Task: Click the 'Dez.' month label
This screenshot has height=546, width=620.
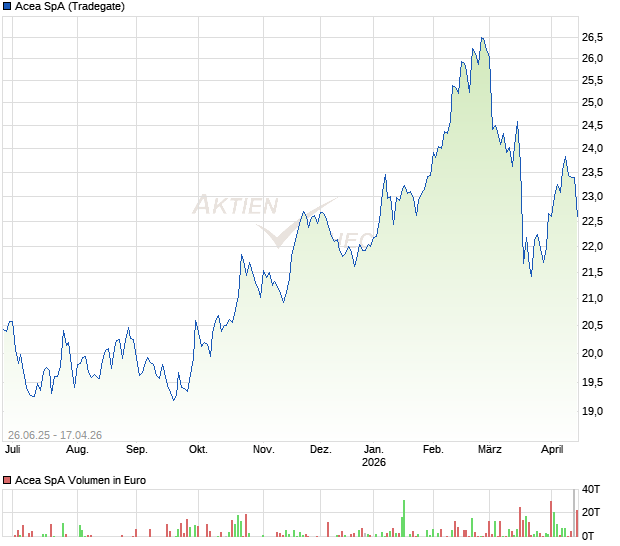Action: 321,450
